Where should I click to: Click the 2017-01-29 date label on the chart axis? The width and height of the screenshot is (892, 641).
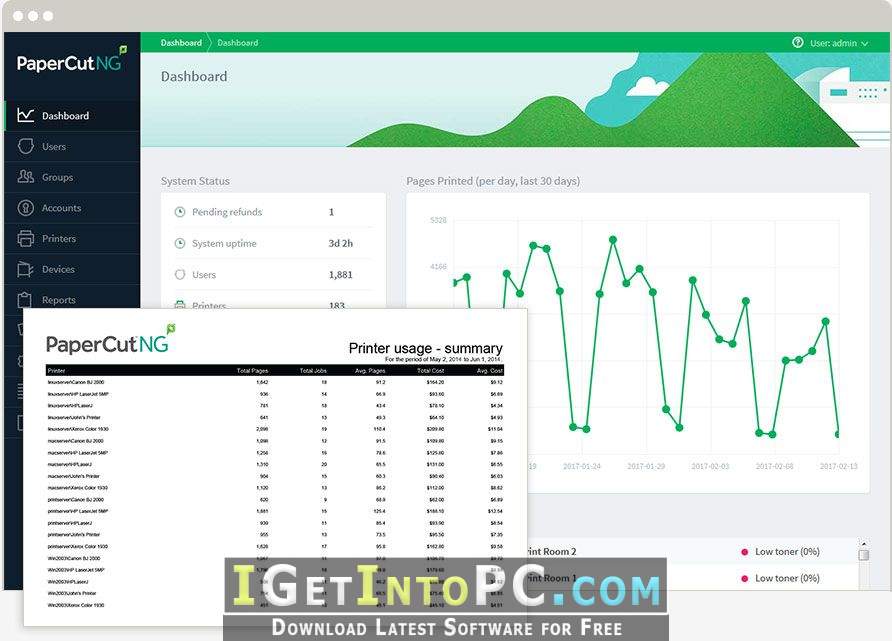tap(646, 466)
